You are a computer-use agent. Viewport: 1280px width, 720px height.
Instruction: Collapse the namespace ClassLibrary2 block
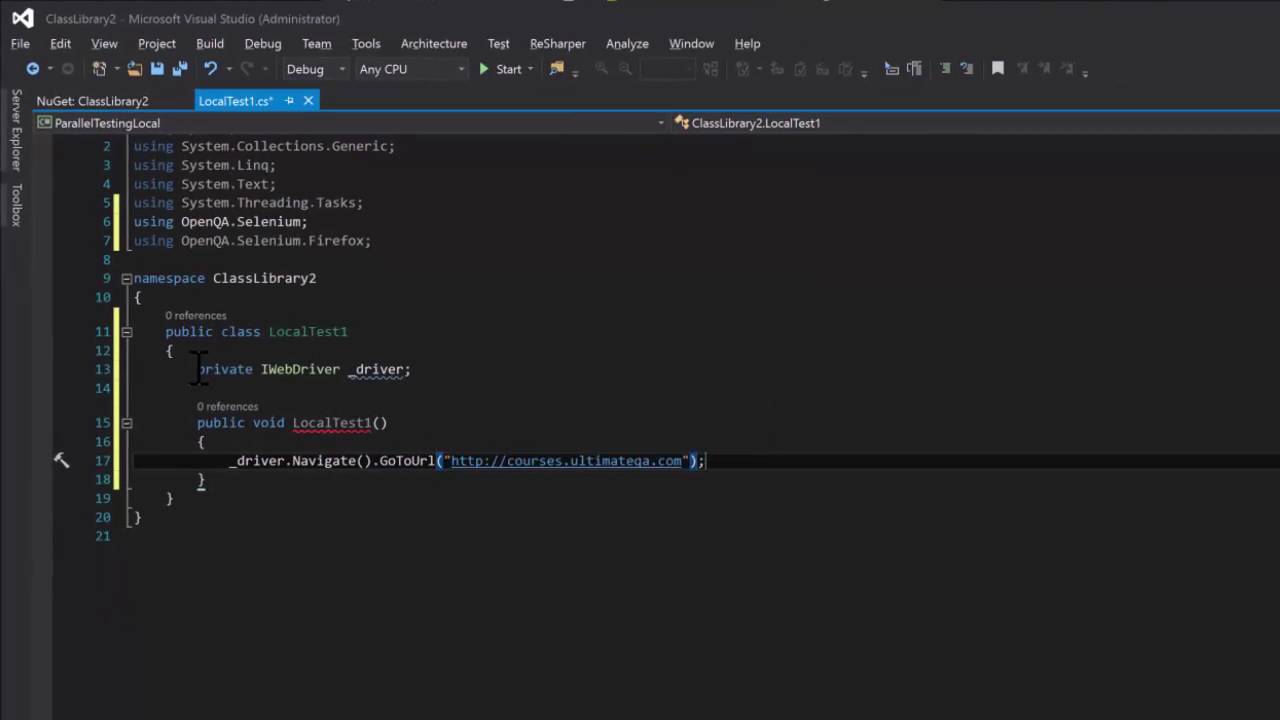[x=126, y=278]
